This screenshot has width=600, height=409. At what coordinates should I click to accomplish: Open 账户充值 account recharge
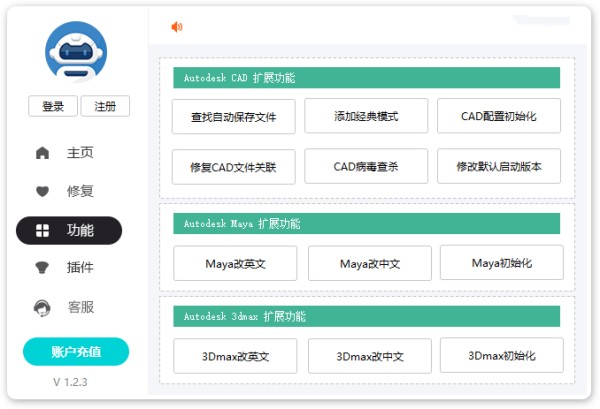pos(76,351)
